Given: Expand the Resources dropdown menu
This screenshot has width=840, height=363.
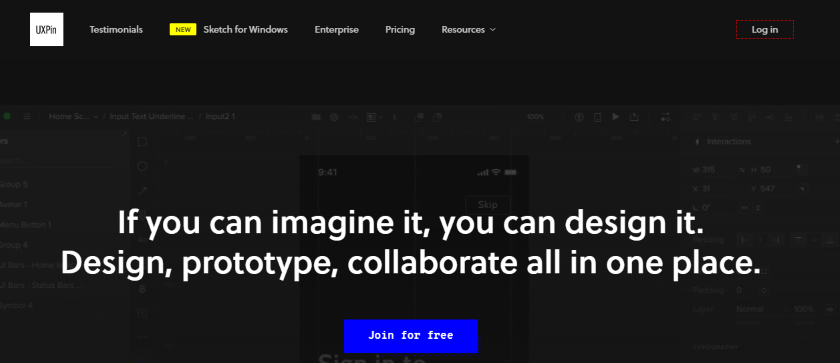Looking at the screenshot, I should (x=468, y=29).
